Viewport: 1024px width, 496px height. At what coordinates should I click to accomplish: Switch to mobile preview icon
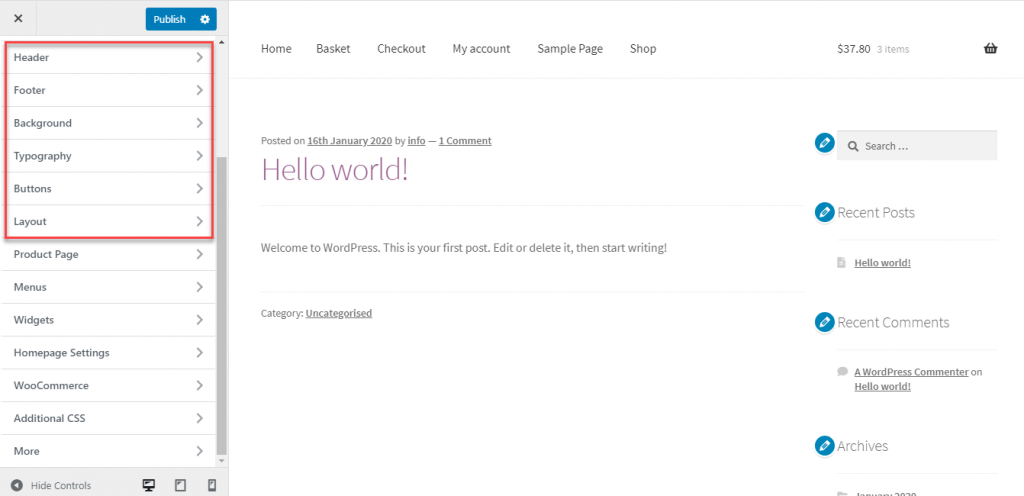click(212, 486)
